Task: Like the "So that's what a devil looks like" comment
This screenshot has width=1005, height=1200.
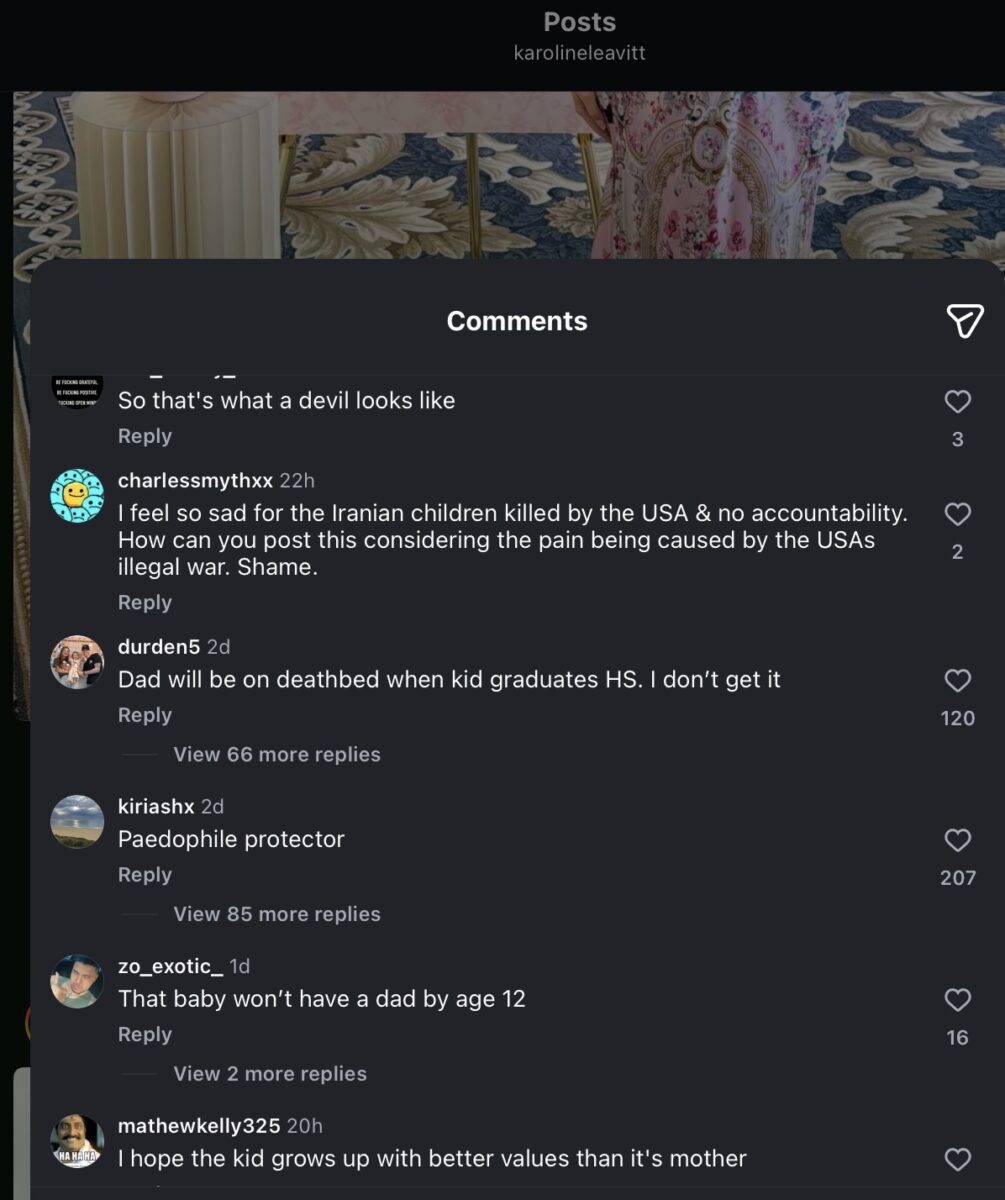Action: coord(957,402)
